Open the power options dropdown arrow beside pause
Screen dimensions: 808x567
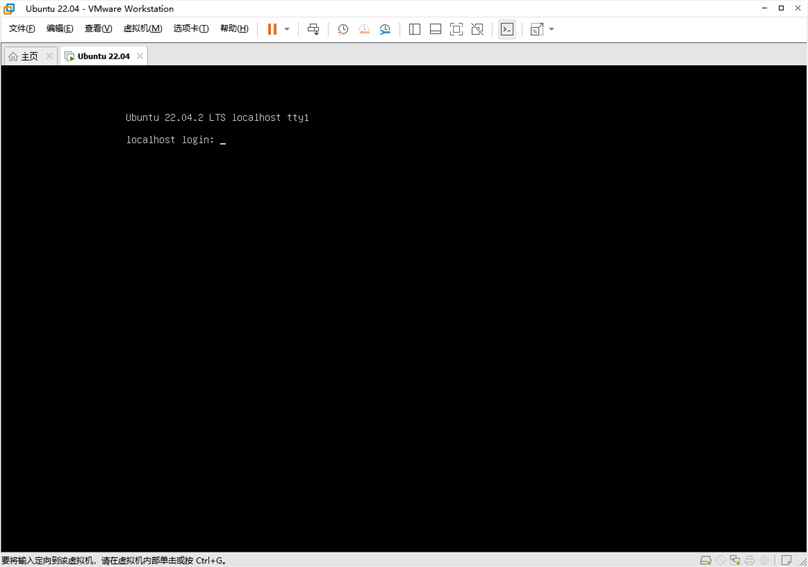pyautogui.click(x=287, y=29)
